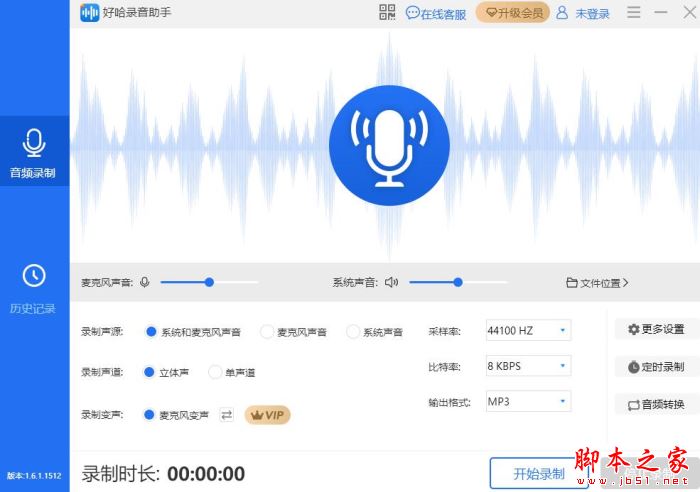Choose 立体声 stereo channel

(166, 372)
